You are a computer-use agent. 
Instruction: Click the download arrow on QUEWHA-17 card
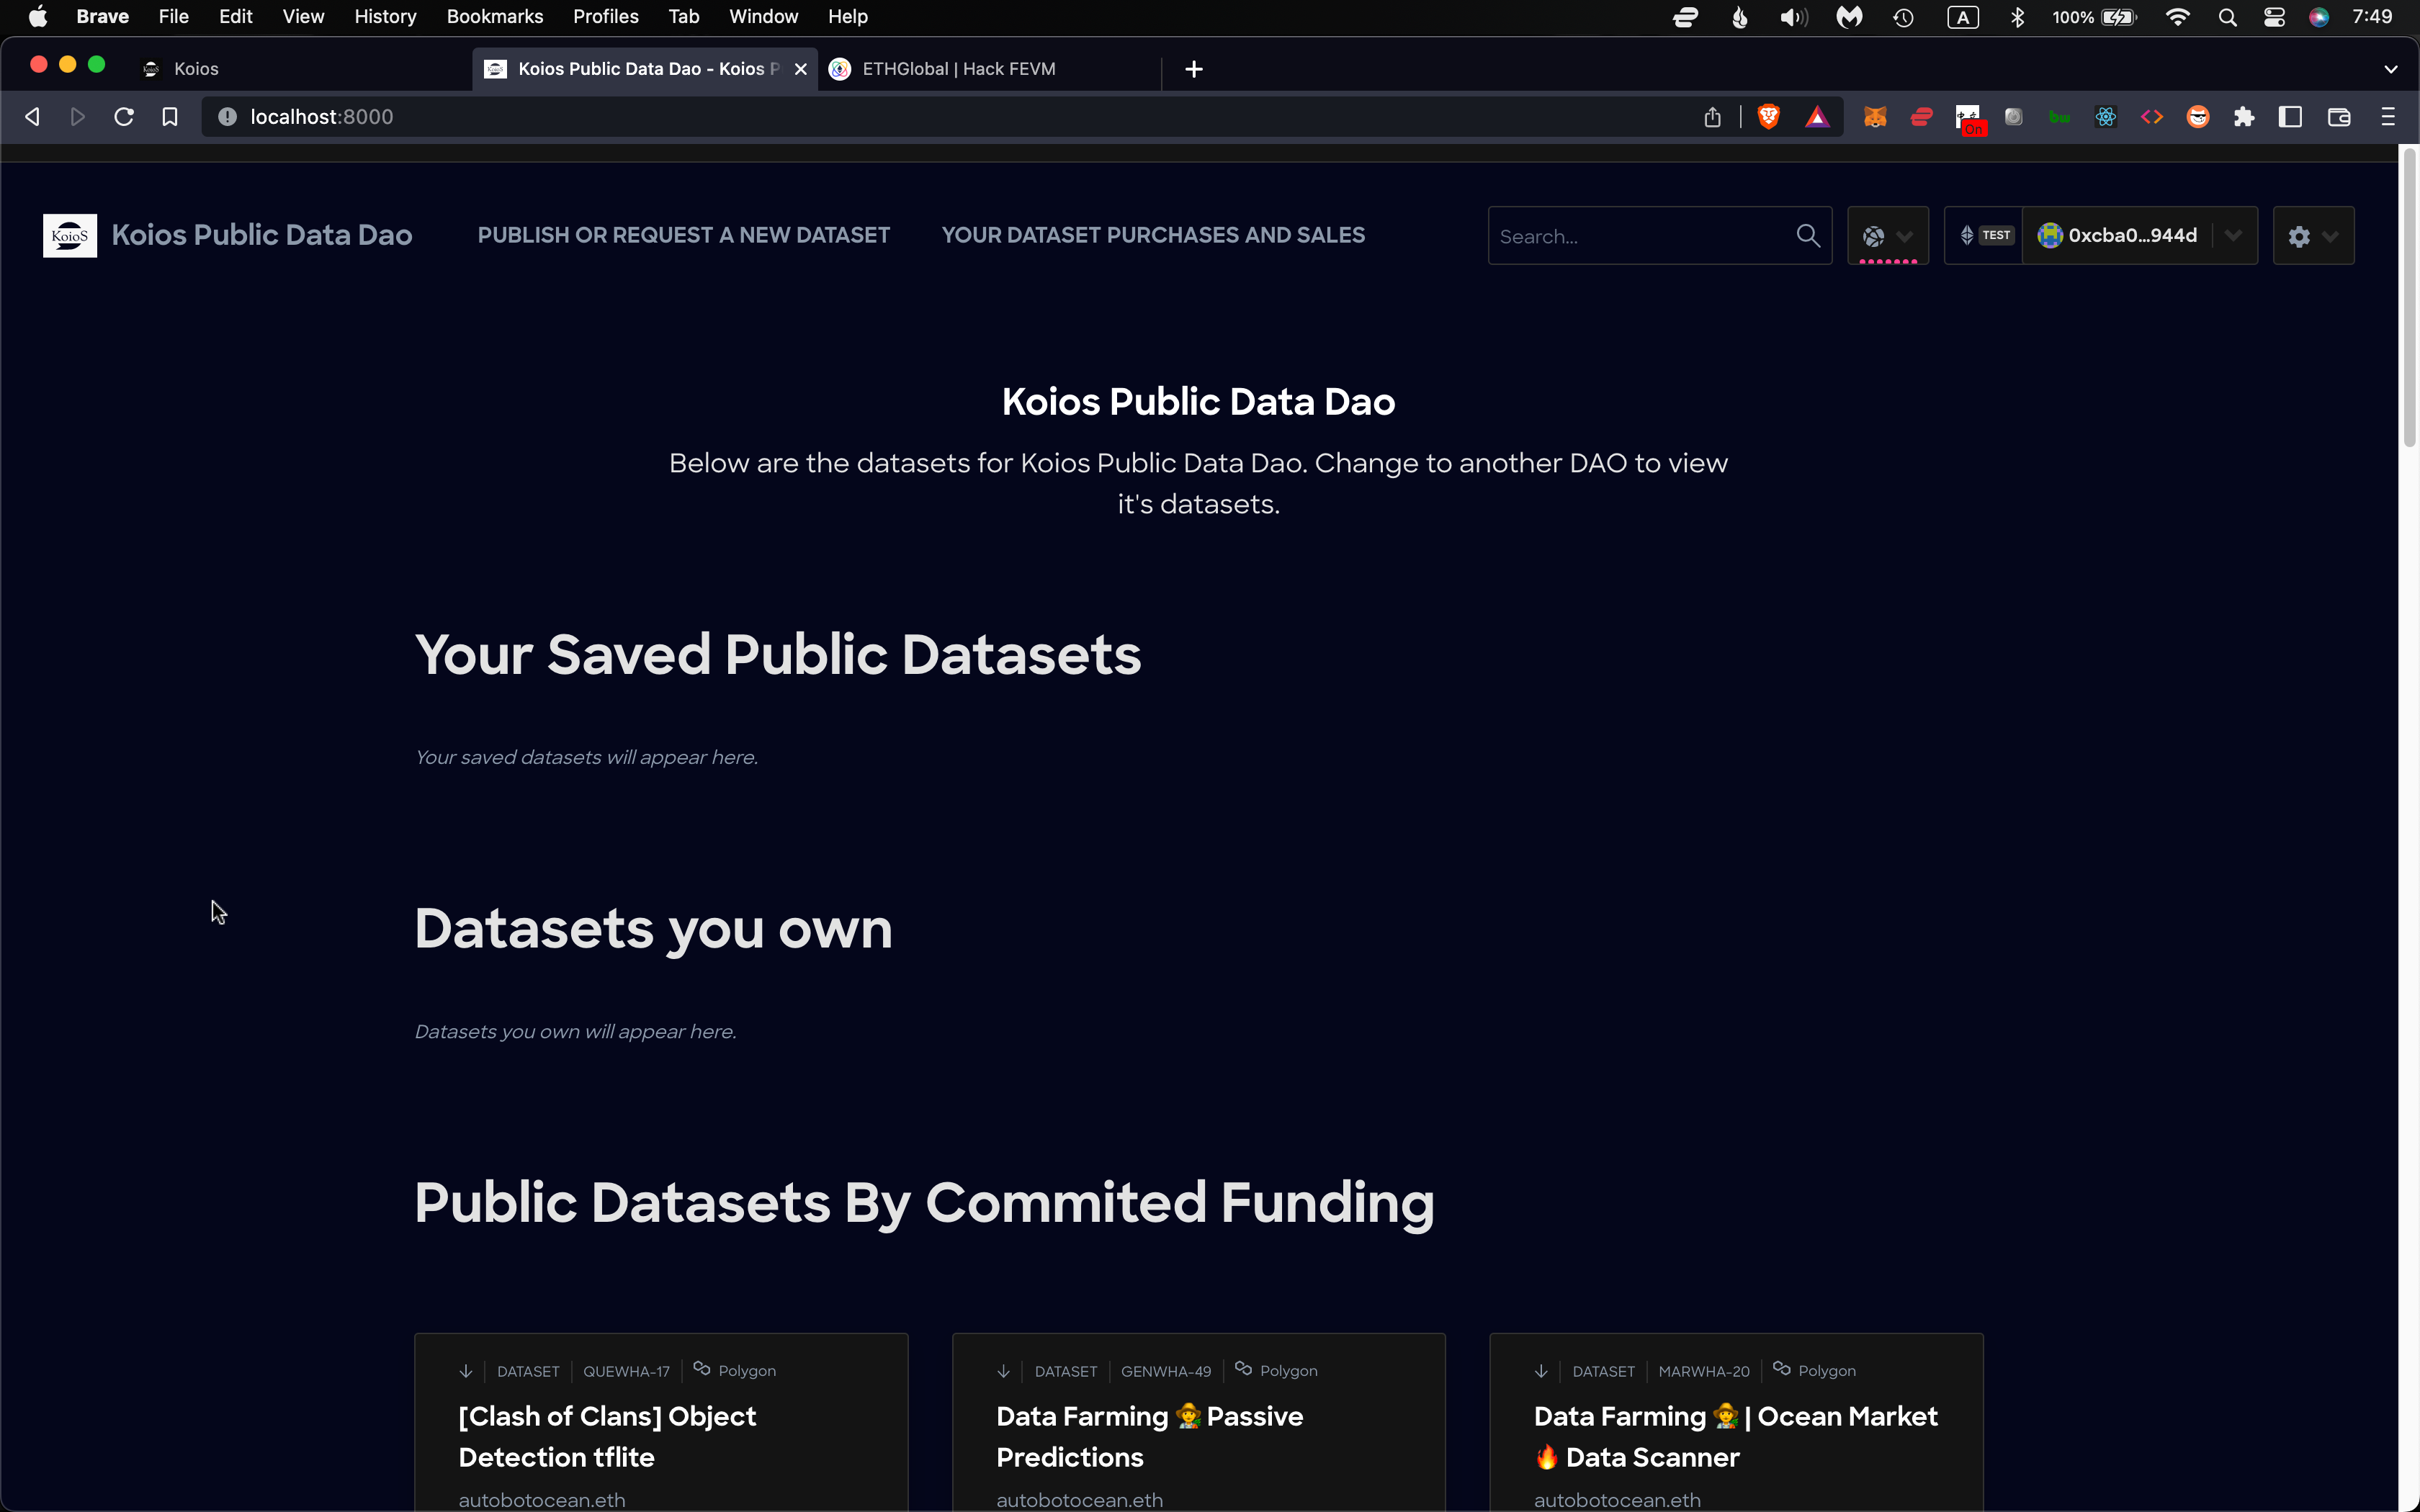(x=465, y=1371)
